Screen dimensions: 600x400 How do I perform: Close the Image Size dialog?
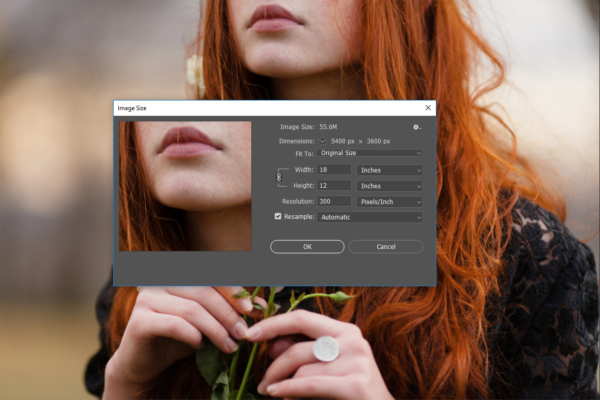[x=428, y=108]
